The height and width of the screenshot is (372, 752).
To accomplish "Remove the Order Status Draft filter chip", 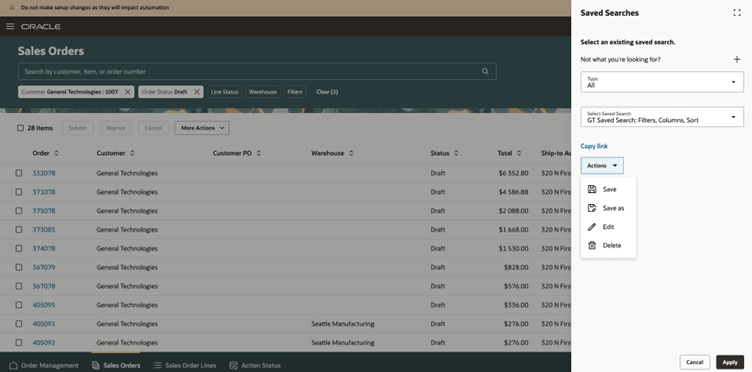I will pos(197,92).
